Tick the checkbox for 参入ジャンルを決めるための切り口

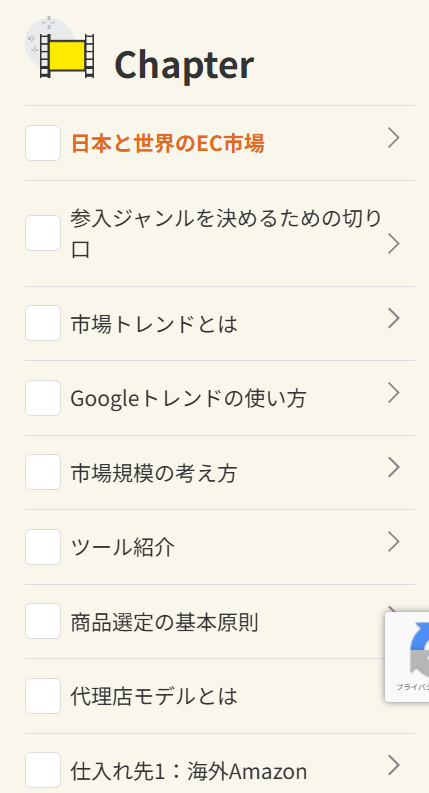click(x=43, y=233)
